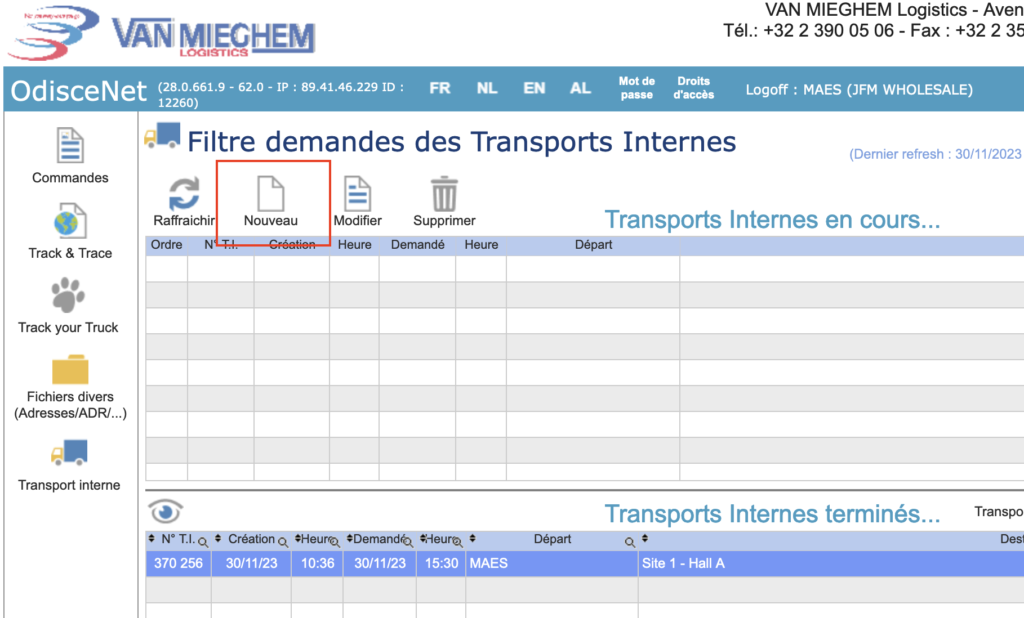The height and width of the screenshot is (618, 1024).
Task: Open Fichiers divers folder icon
Action: point(70,370)
